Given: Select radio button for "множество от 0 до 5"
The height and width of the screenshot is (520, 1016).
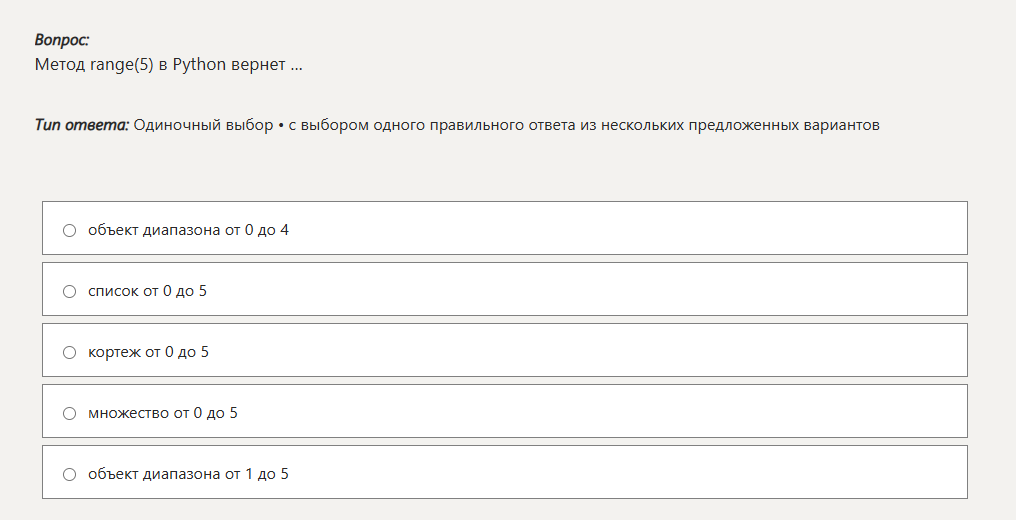Looking at the screenshot, I should pos(69,413).
